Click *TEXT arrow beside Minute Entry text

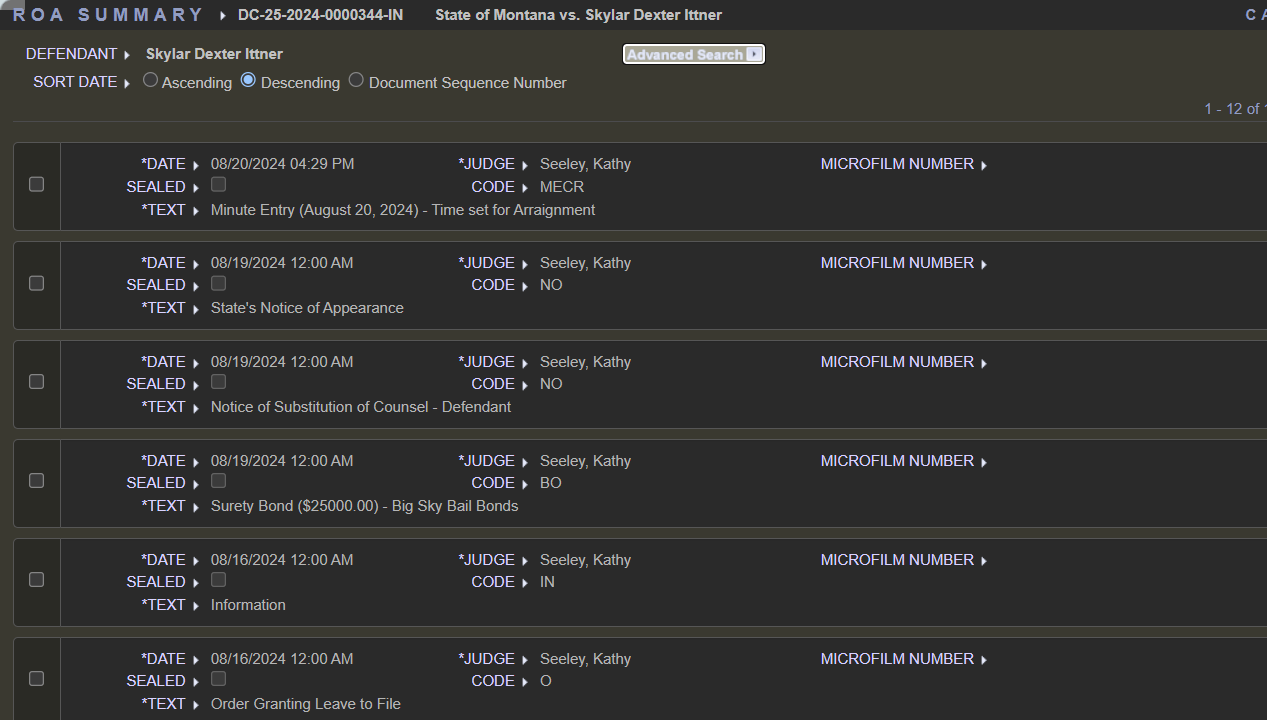pos(196,211)
